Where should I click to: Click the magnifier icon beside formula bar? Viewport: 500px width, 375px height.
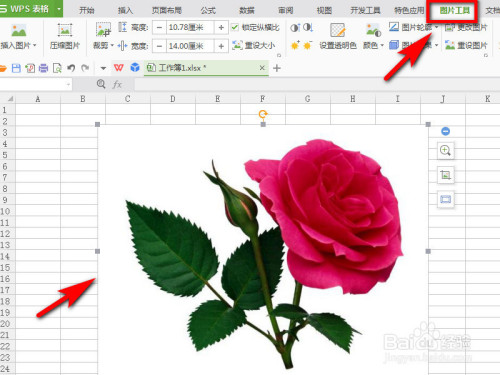click(101, 84)
